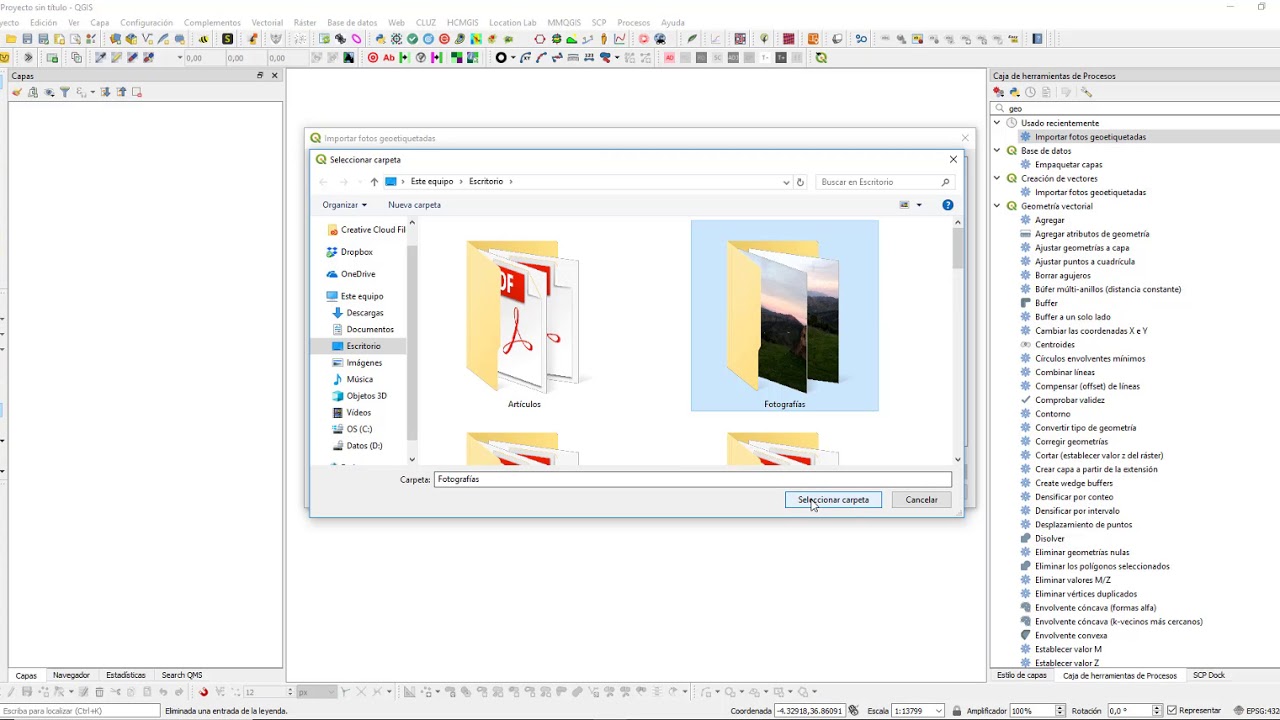This screenshot has width=1280, height=720.
Task: Open the MMQGIS menu
Action: 564,22
